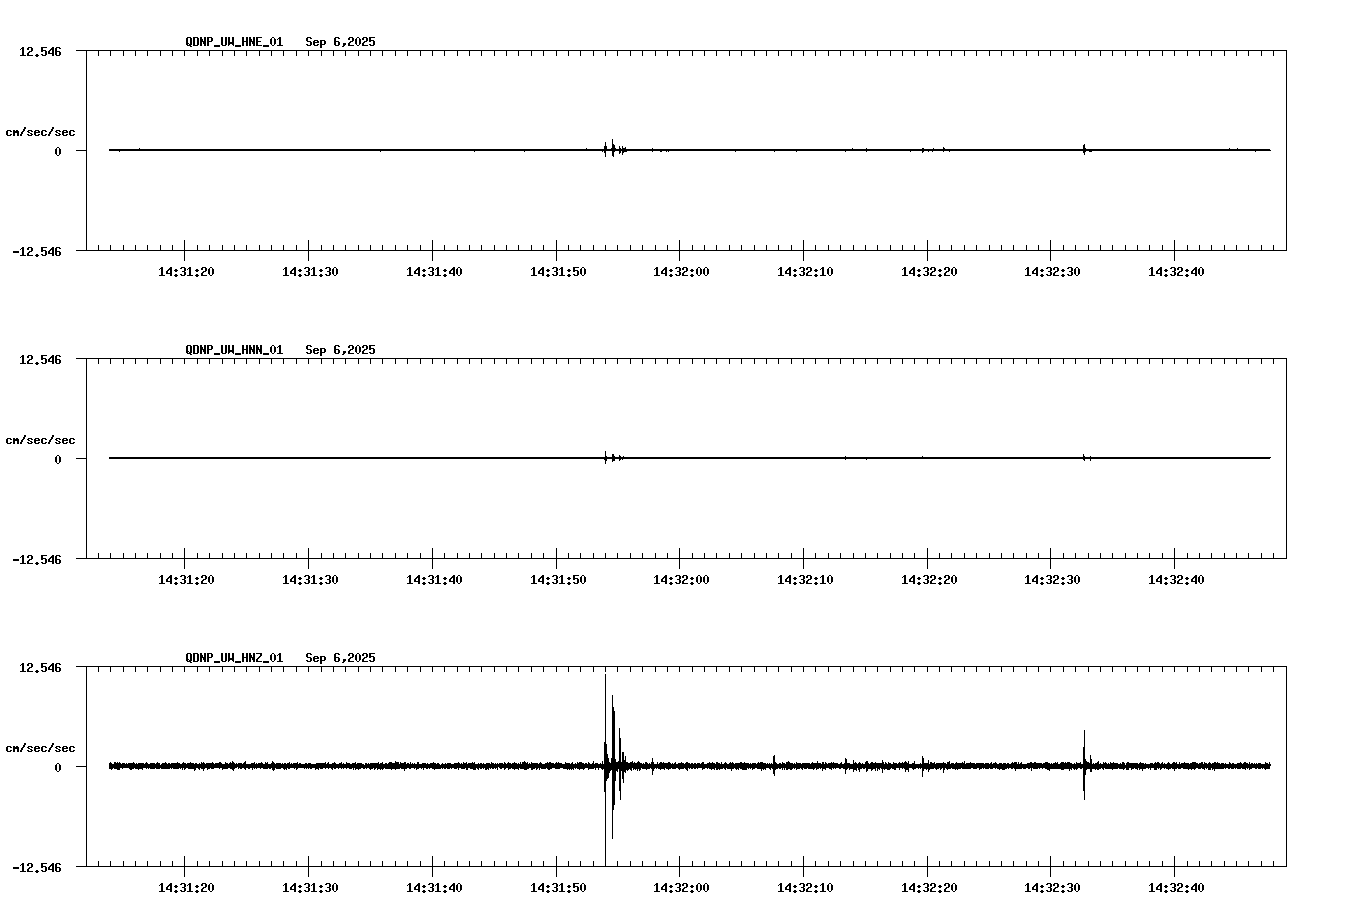Click the 14:32:00 time label under the HNN plot

pyautogui.click(x=681, y=578)
